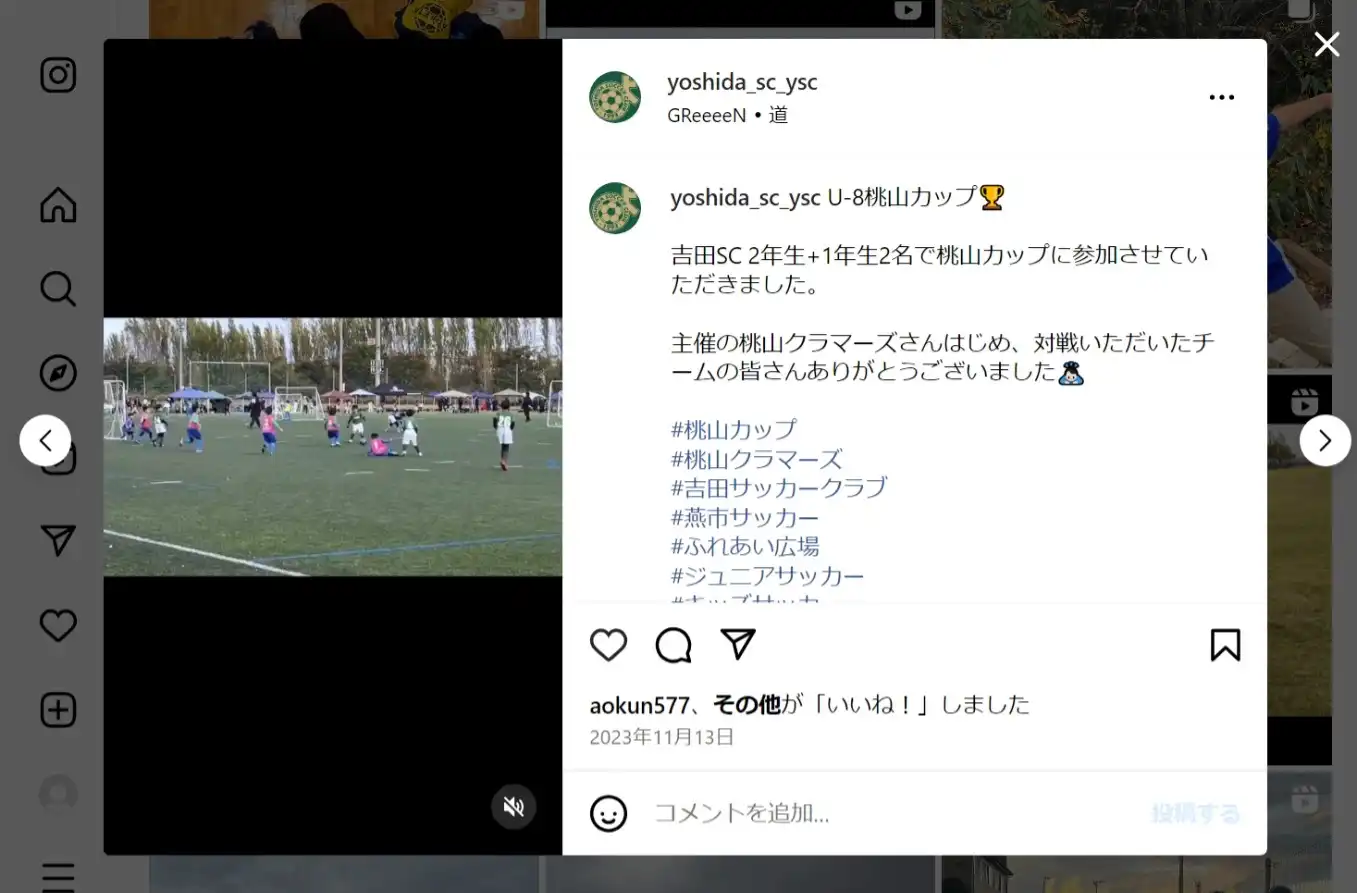The height and width of the screenshot is (893, 1357).
Task: Open emoji picker in comment box
Action: pyautogui.click(x=608, y=813)
